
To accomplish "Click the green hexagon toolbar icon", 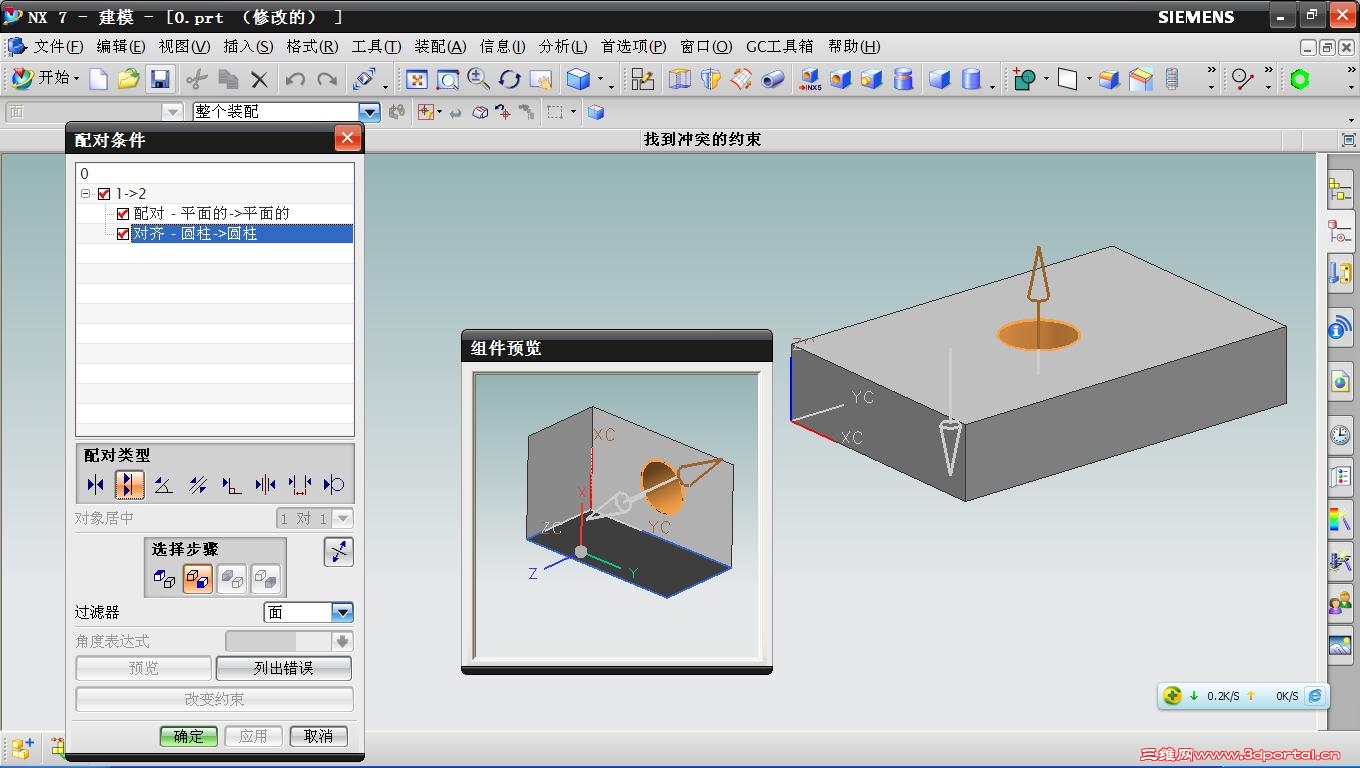I will pyautogui.click(x=1300, y=79).
